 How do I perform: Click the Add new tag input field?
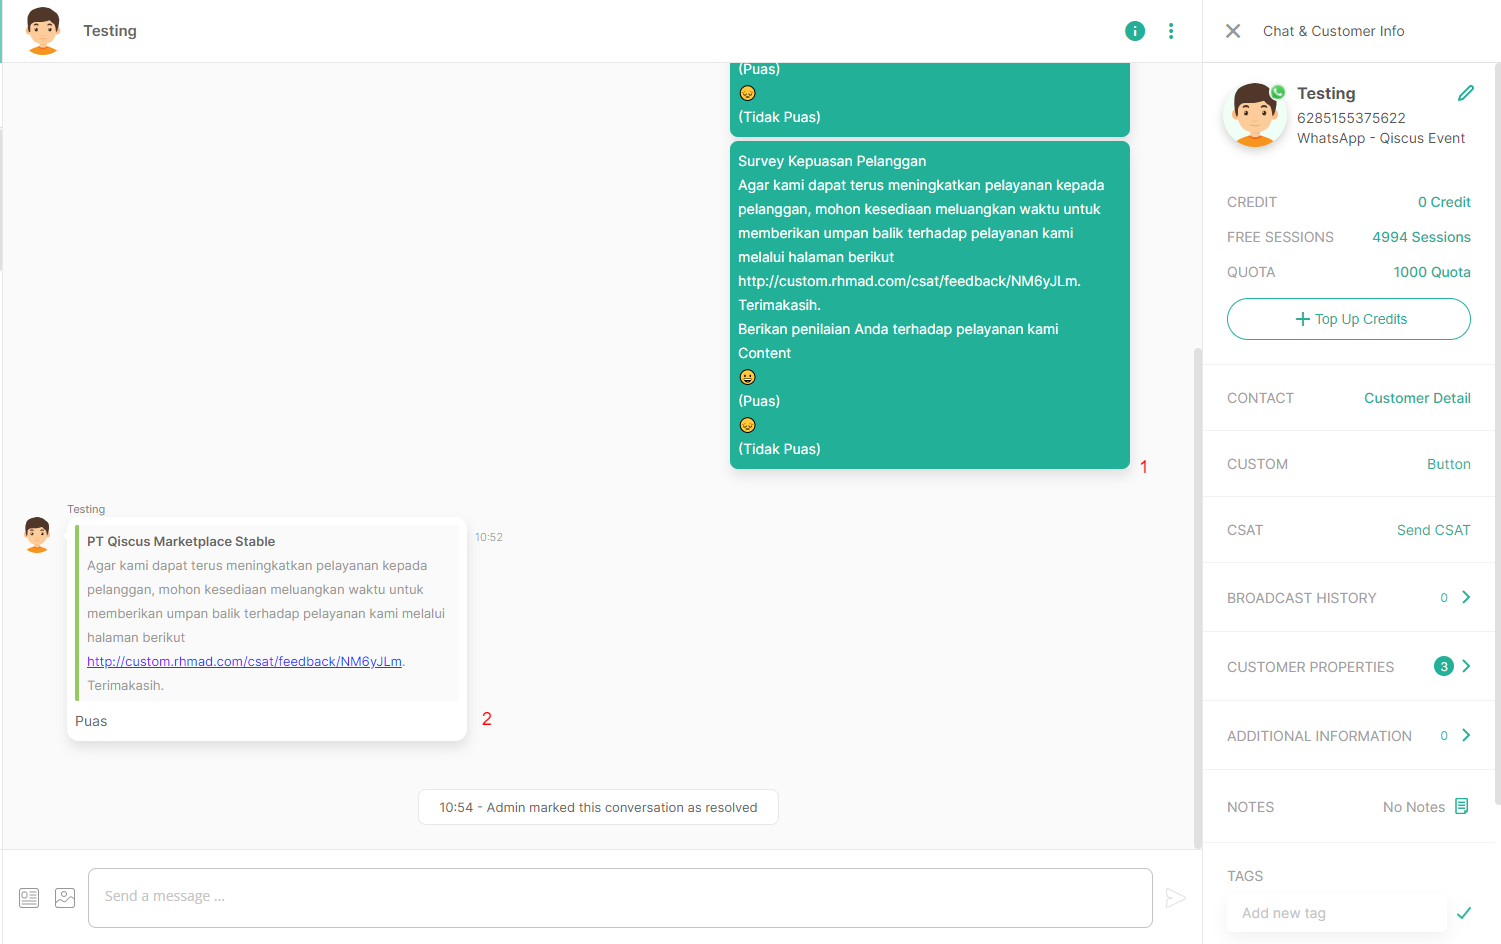point(1336,913)
